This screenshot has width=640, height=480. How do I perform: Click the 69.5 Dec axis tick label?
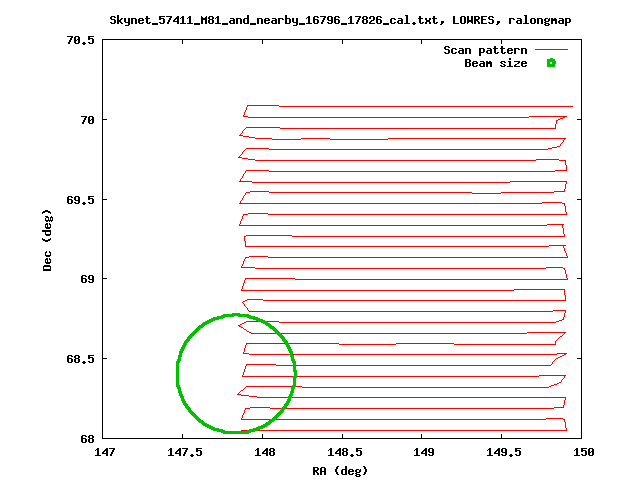click(x=80, y=200)
